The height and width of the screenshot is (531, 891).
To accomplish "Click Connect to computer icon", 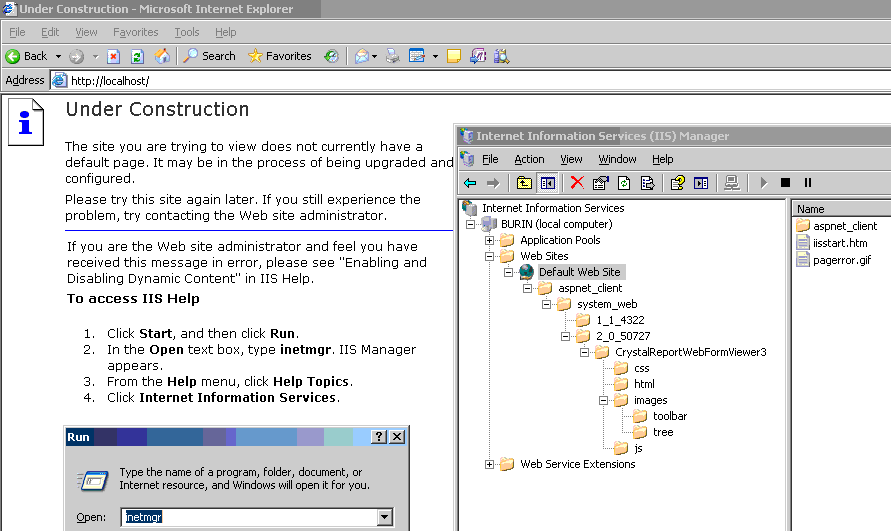I will pos(732,183).
